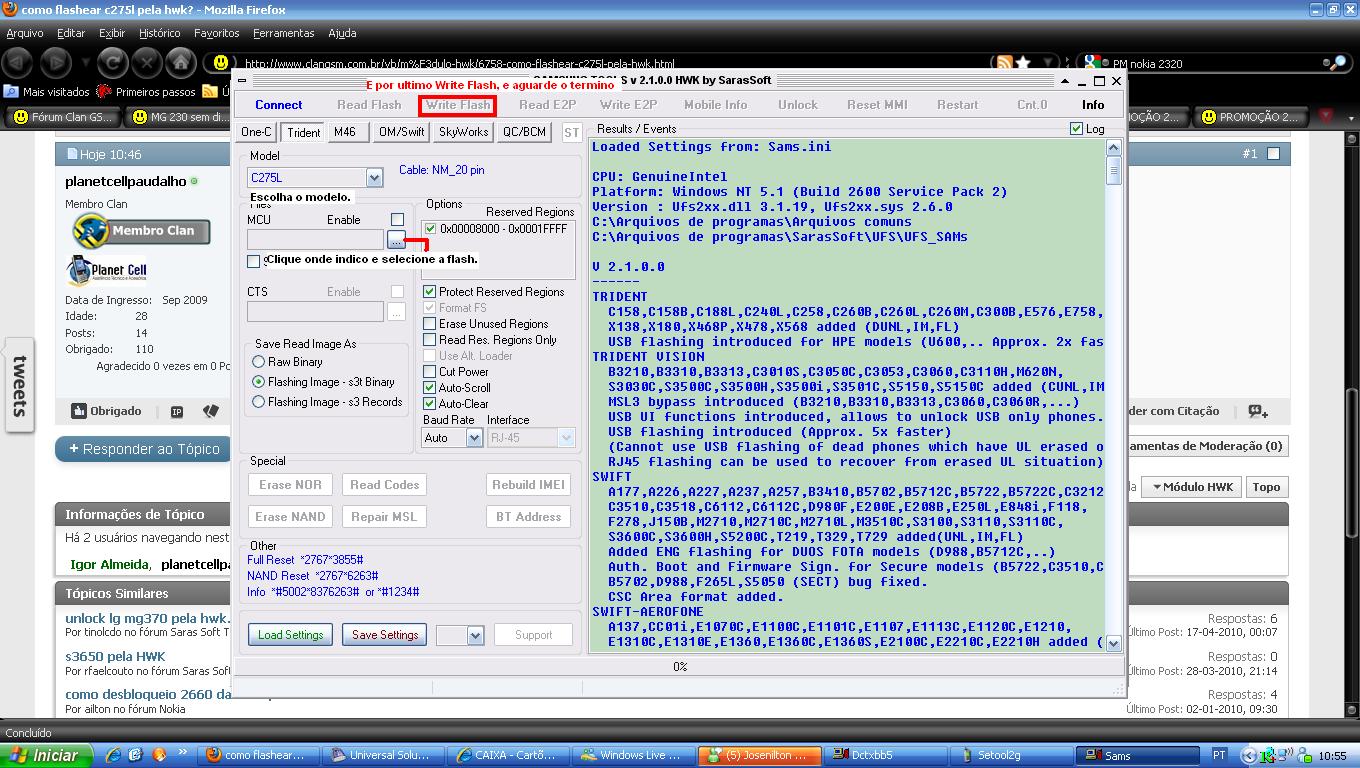Switch to Windows Live taskbar window

[632, 755]
